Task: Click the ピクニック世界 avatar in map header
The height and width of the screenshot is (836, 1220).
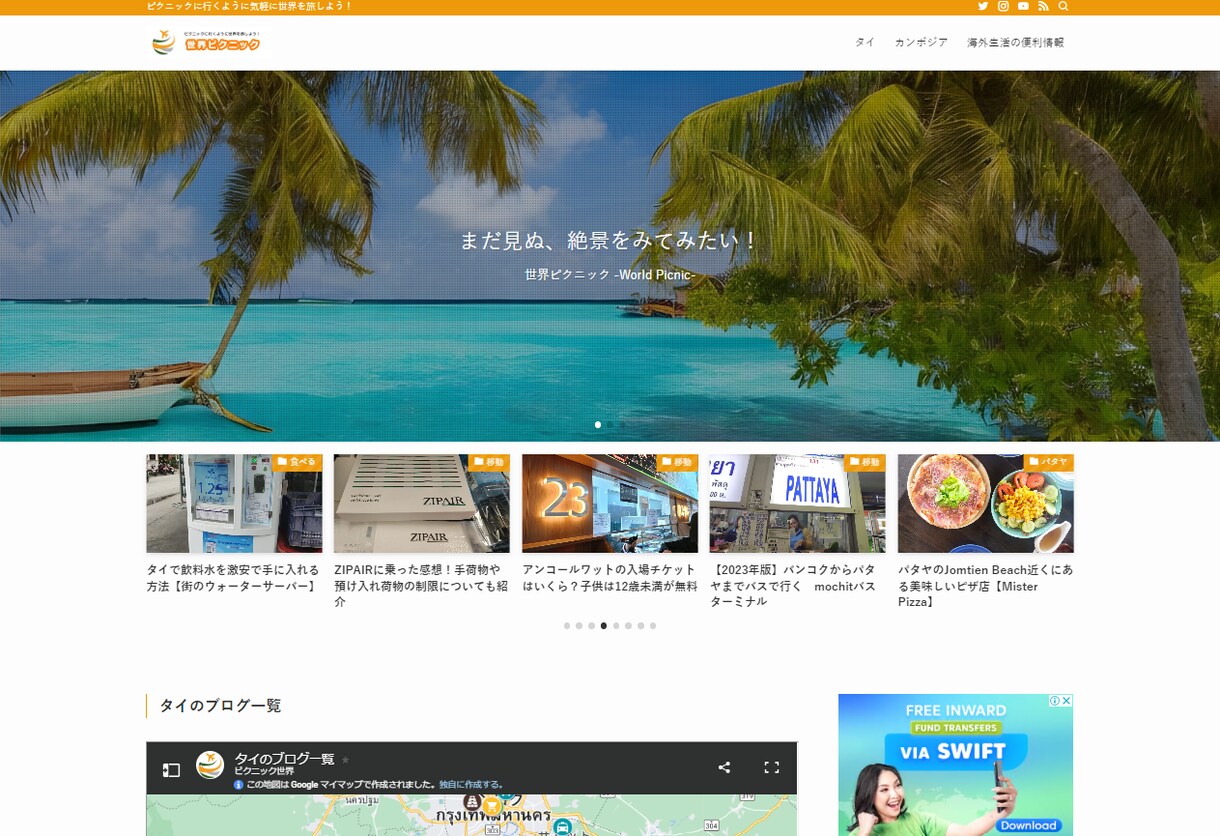Action: [x=210, y=765]
